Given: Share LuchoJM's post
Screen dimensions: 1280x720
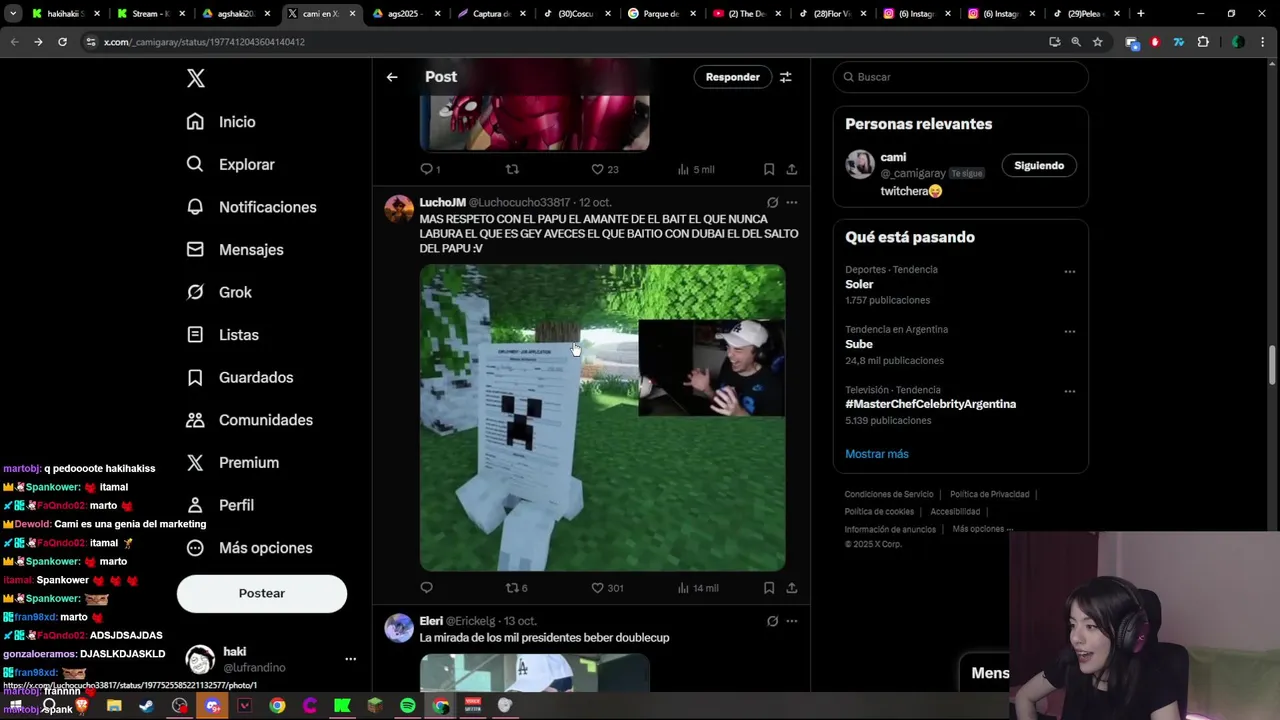Looking at the screenshot, I should click(792, 588).
